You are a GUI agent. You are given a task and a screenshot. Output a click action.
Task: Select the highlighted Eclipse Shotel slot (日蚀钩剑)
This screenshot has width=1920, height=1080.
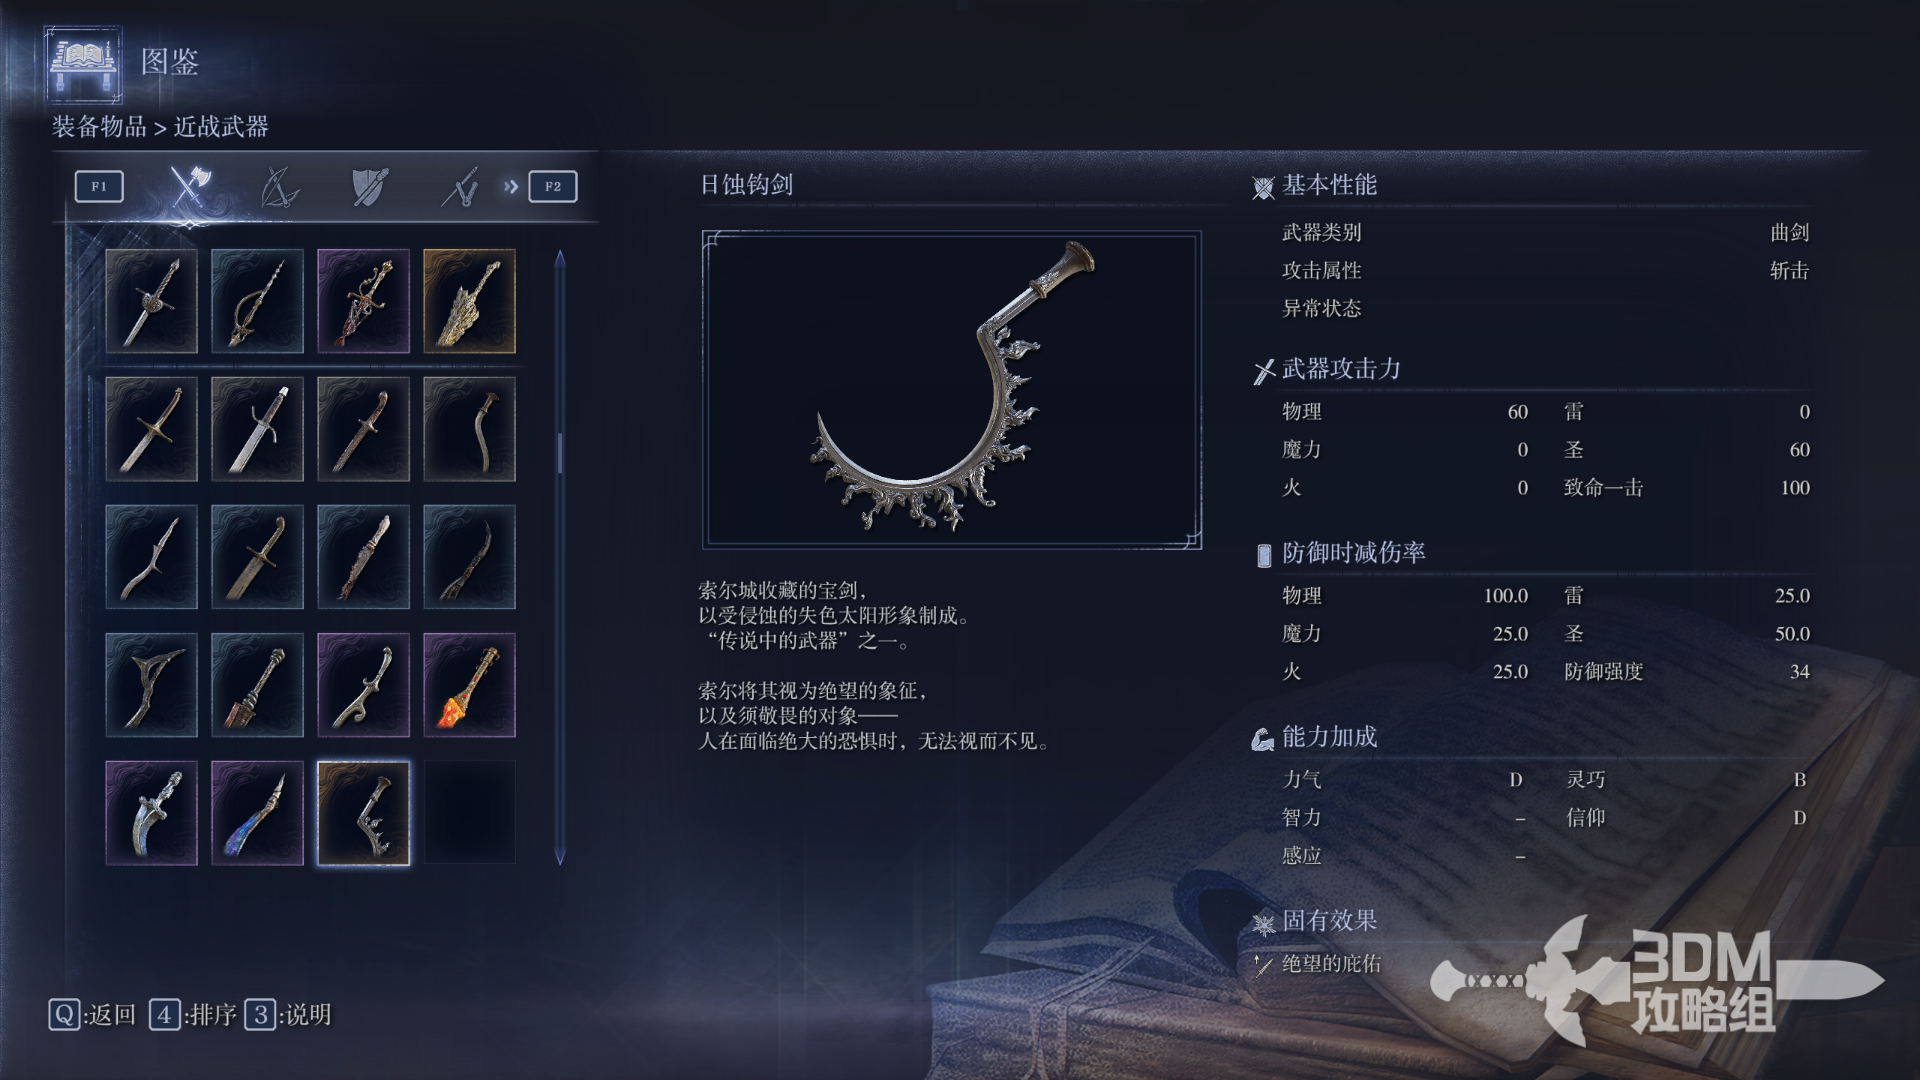click(363, 813)
